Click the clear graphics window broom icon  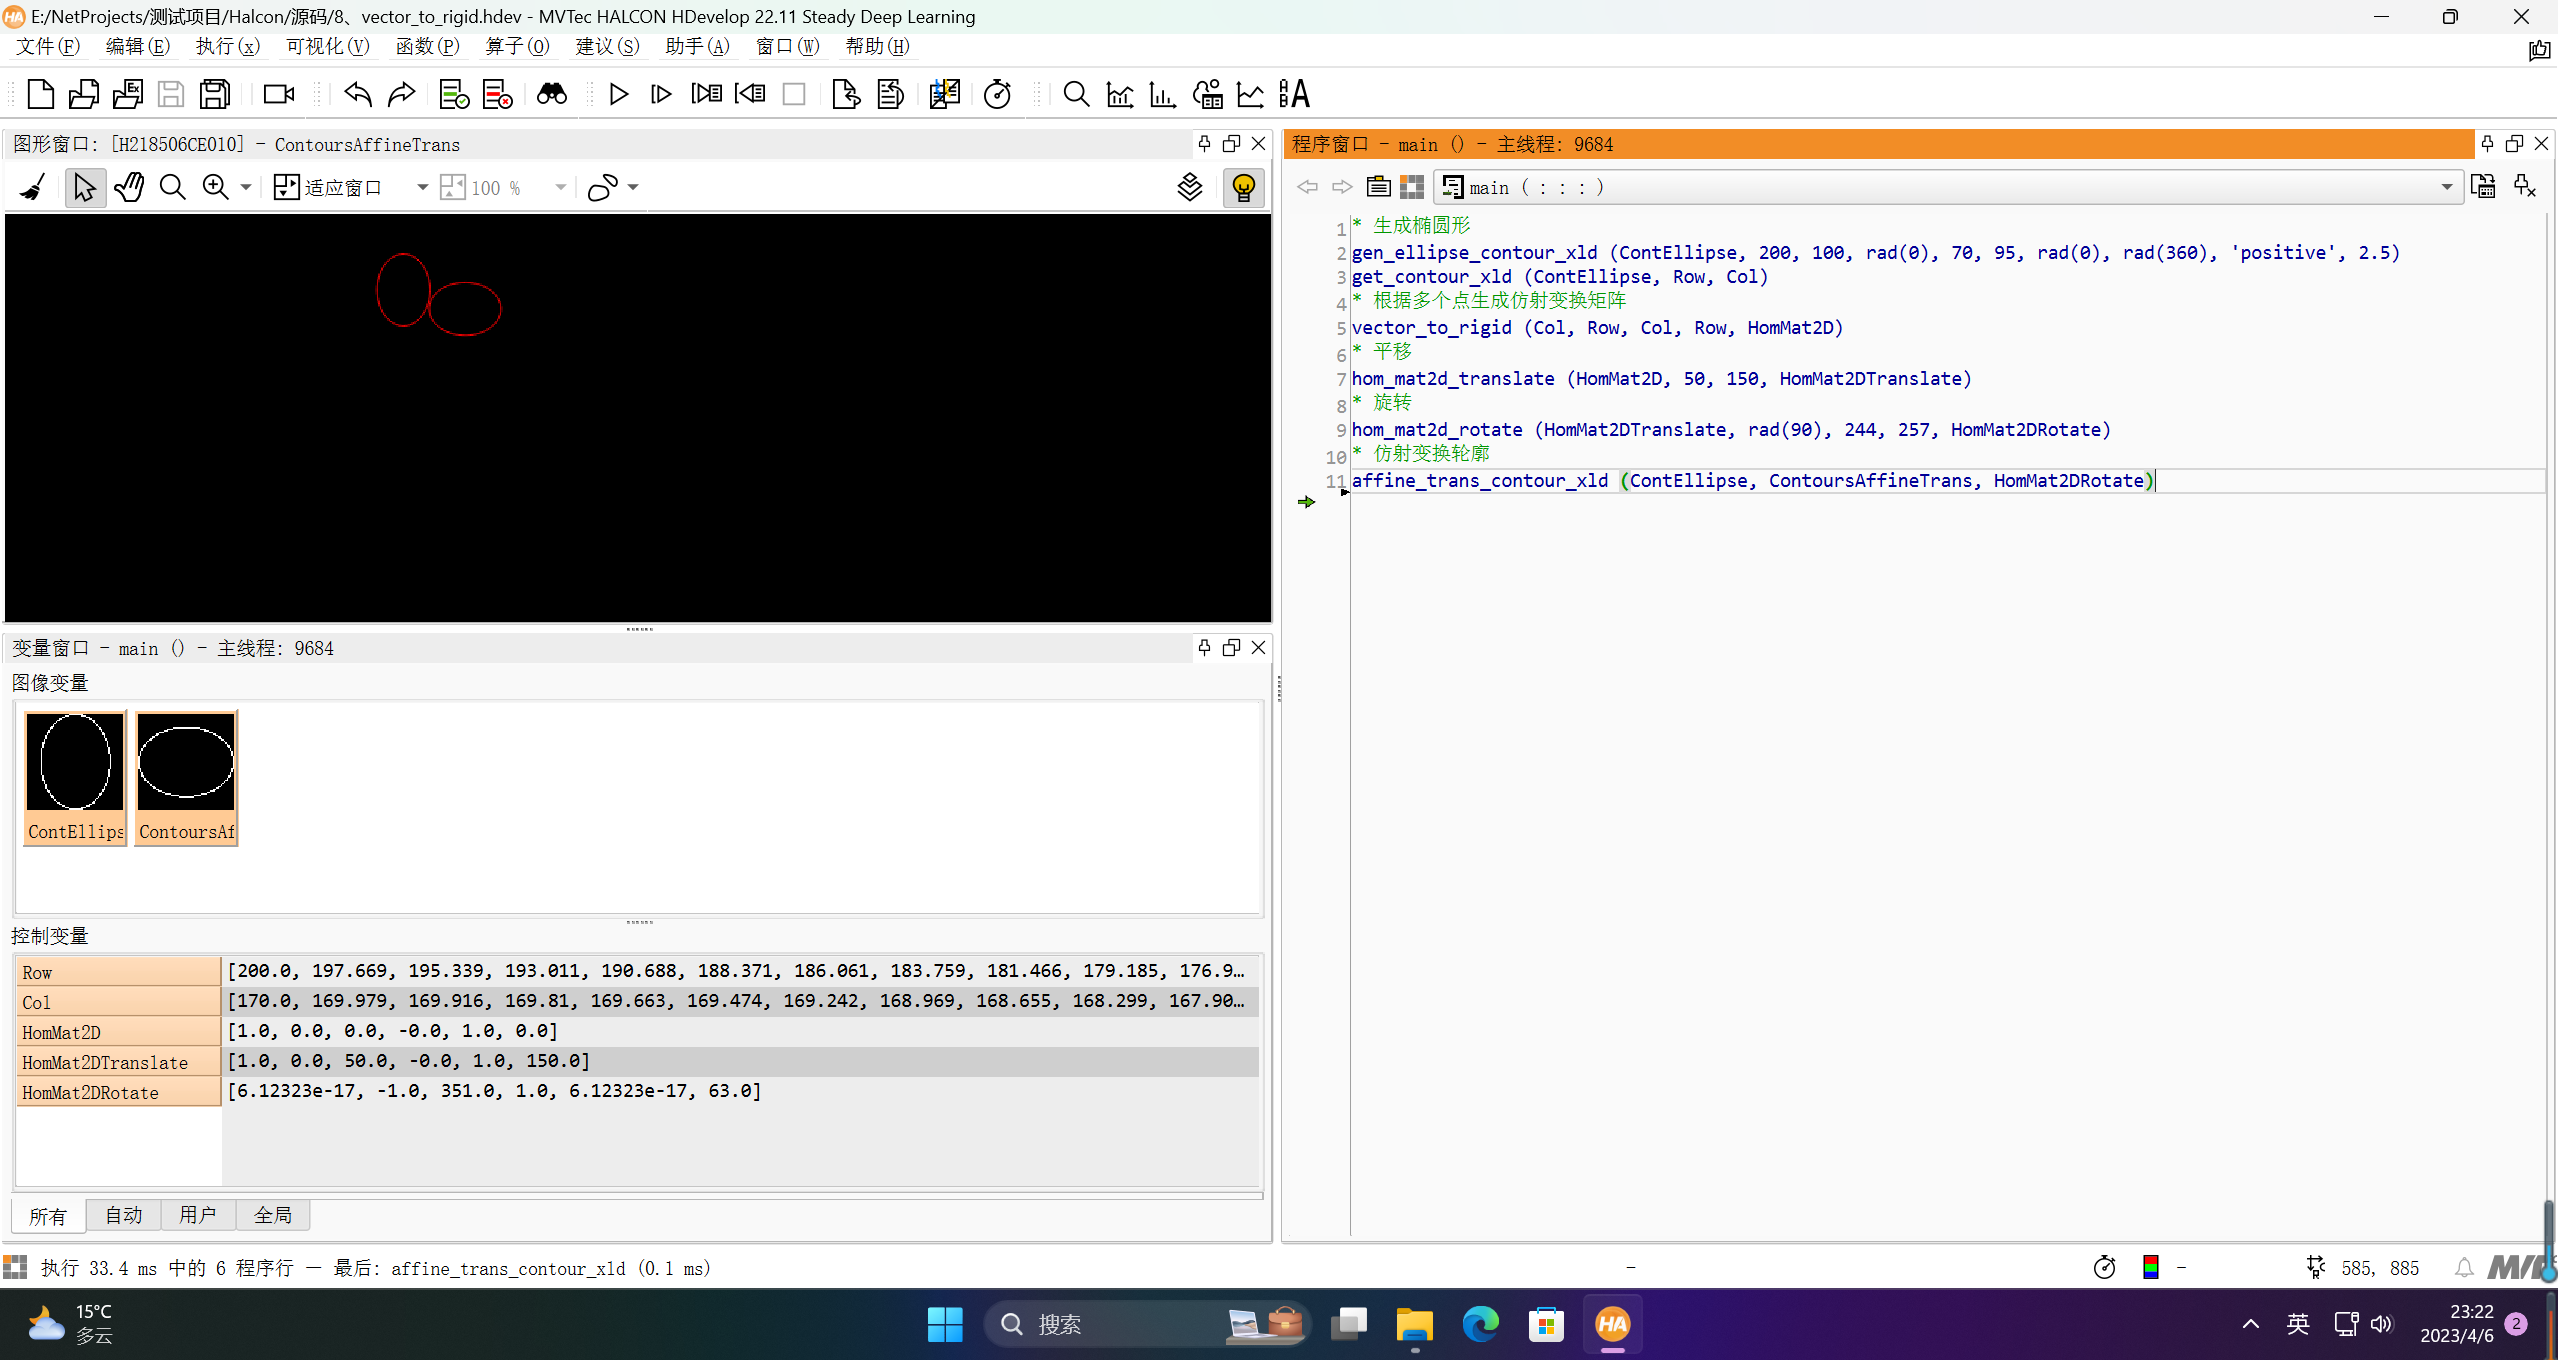pos(33,187)
